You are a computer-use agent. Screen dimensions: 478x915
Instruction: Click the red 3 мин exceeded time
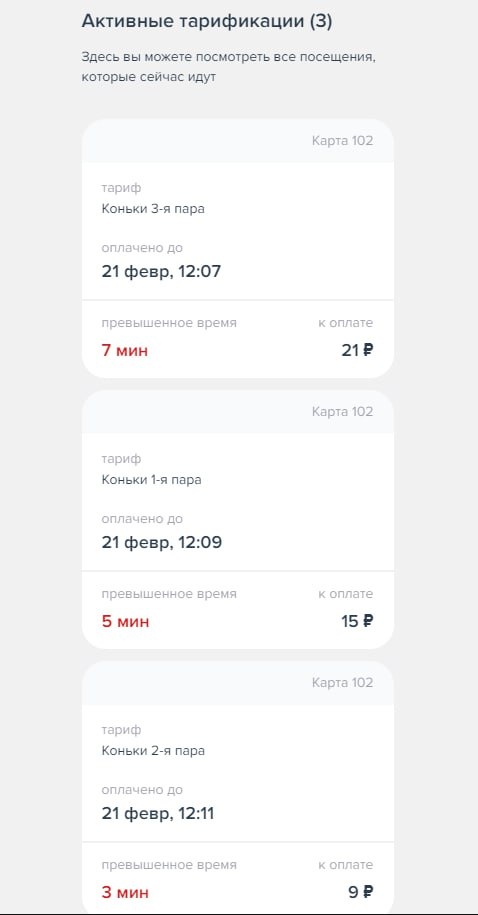pyautogui.click(x=125, y=892)
